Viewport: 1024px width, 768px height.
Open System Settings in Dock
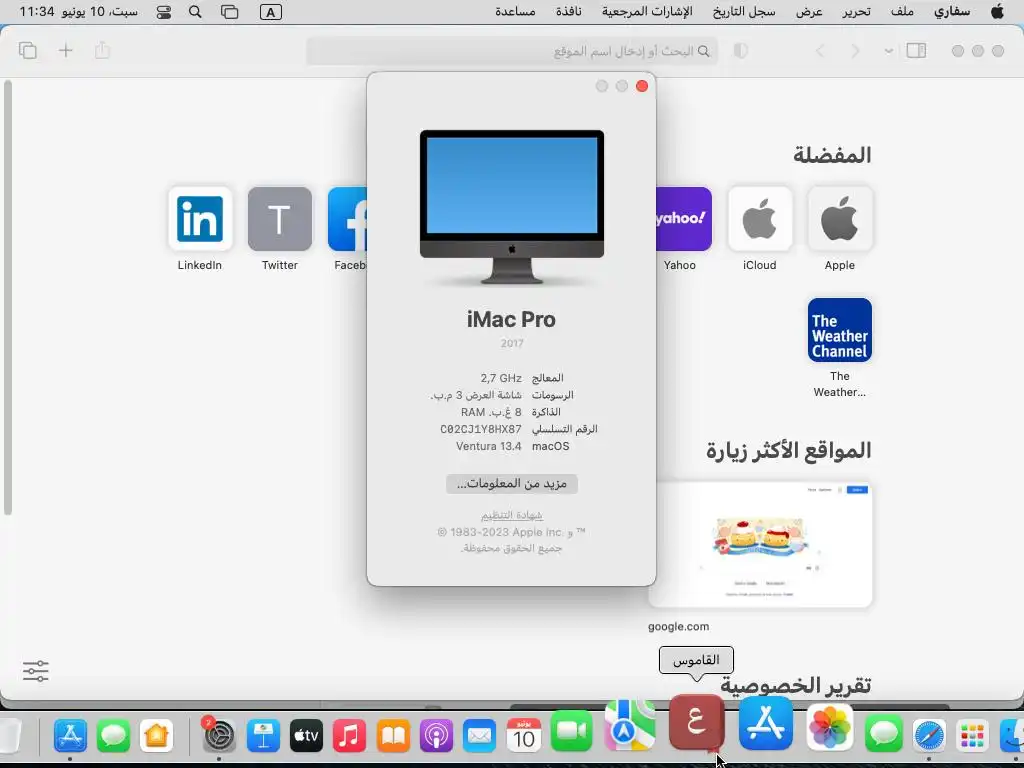(219, 735)
